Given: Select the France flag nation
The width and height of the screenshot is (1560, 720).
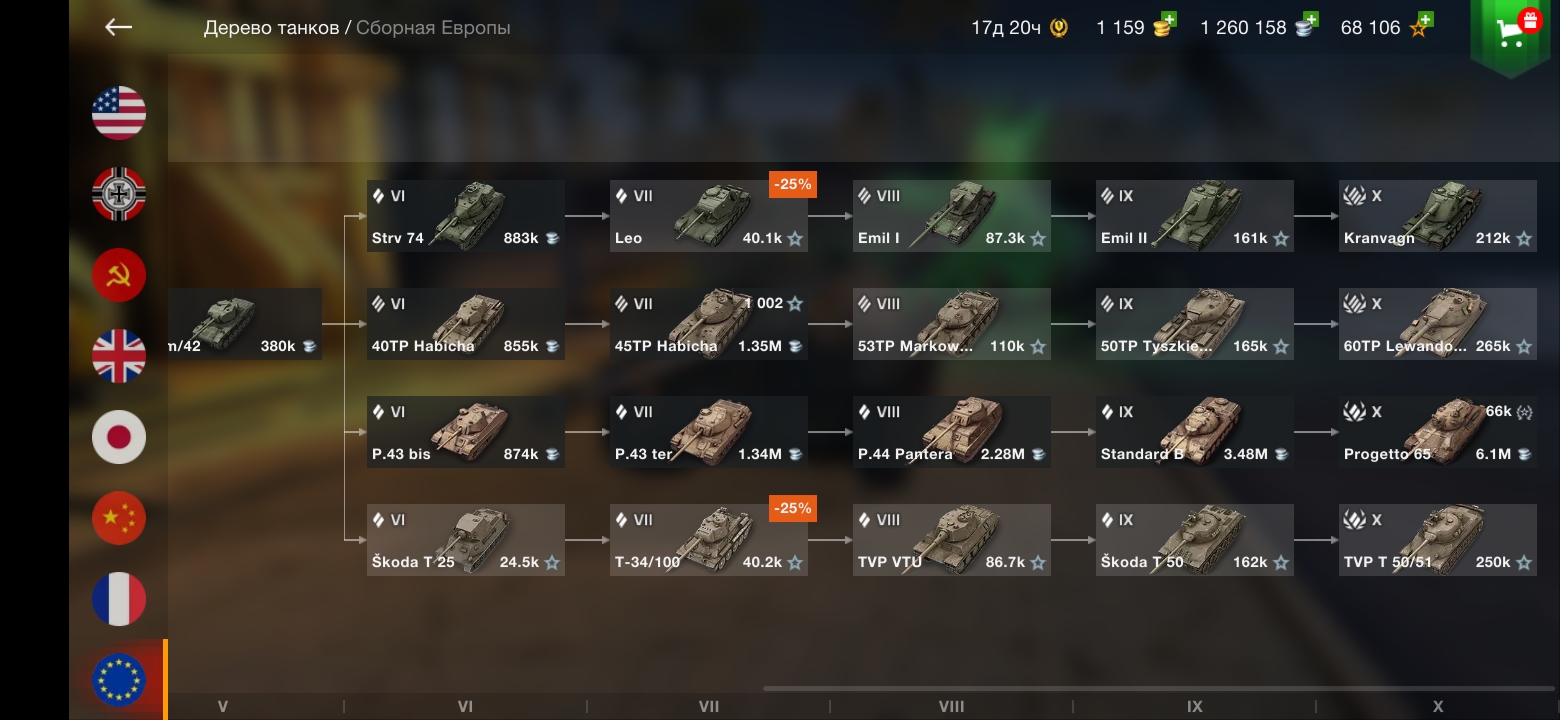Looking at the screenshot, I should 119,599.
